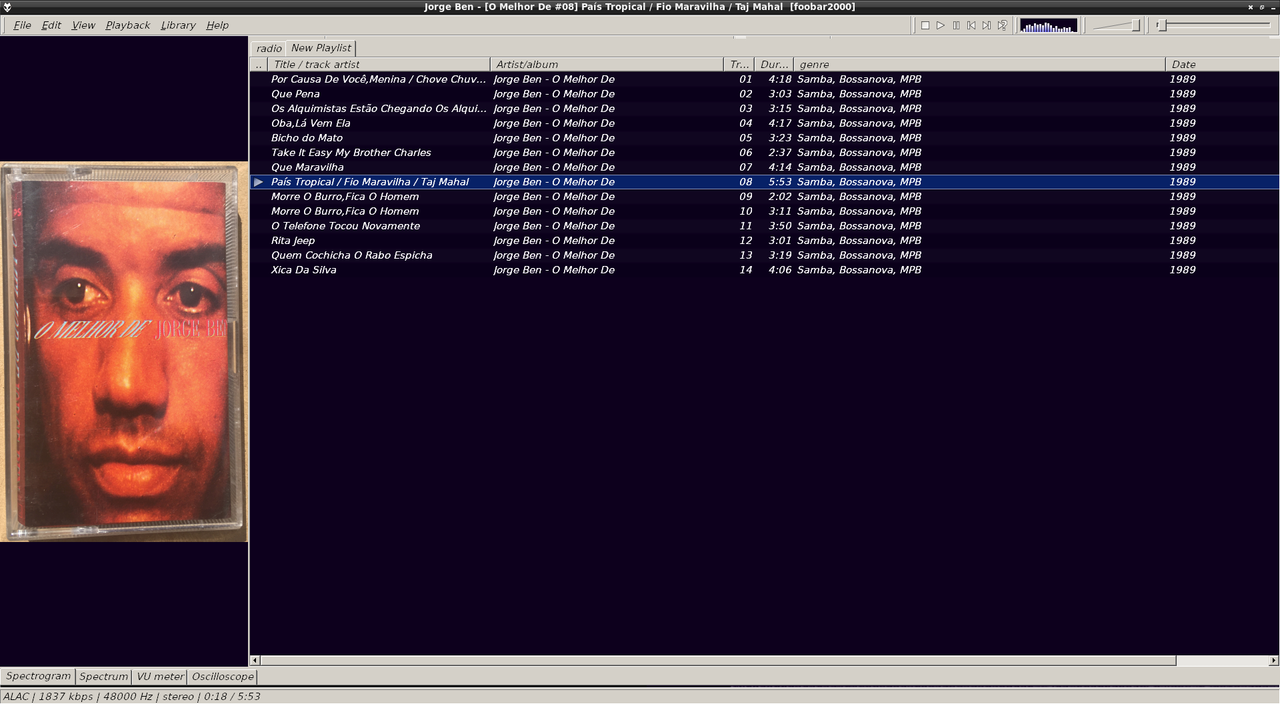Pause the current track

pyautogui.click(x=956, y=25)
